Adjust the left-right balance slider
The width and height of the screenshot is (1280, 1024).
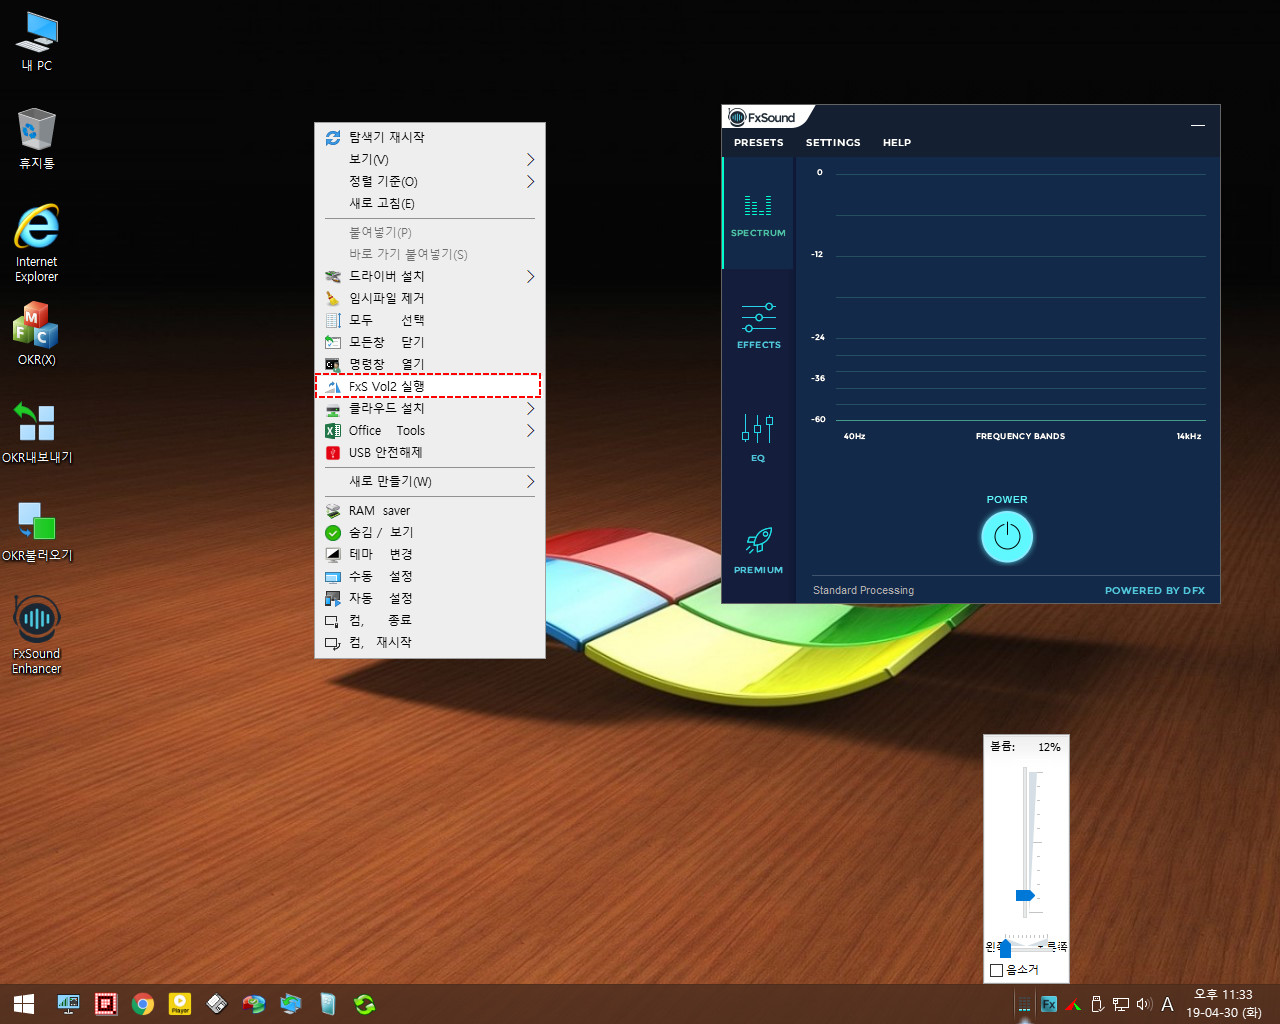1006,948
